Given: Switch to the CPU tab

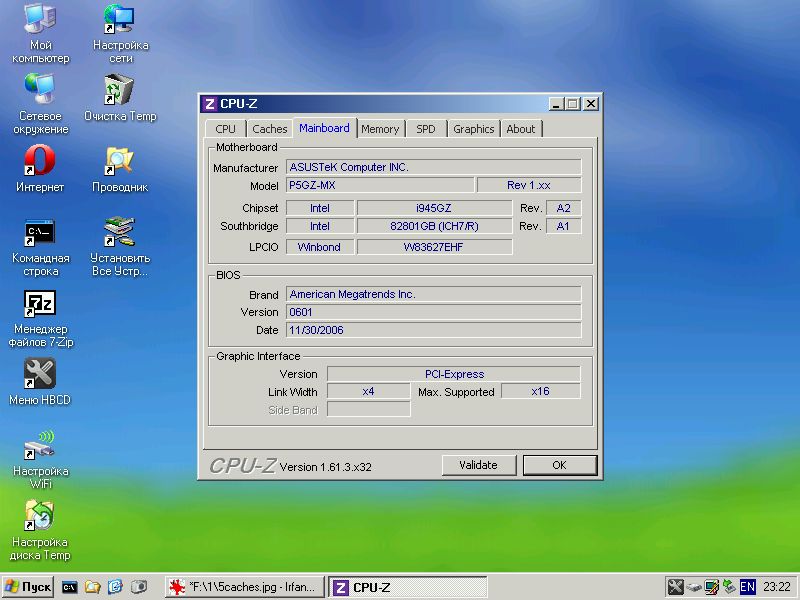Looking at the screenshot, I should [226, 129].
